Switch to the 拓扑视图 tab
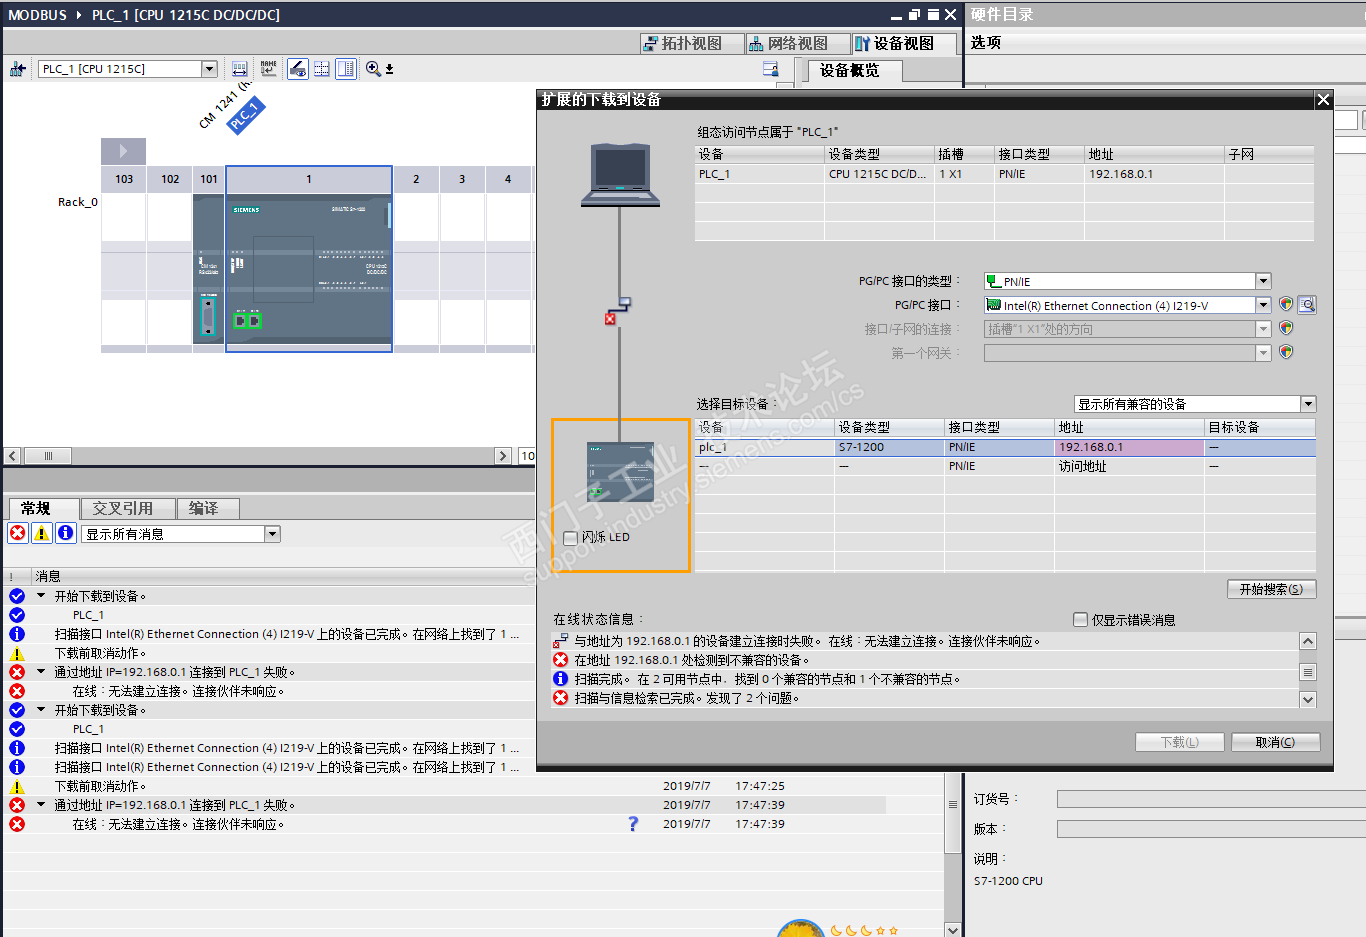 point(693,43)
